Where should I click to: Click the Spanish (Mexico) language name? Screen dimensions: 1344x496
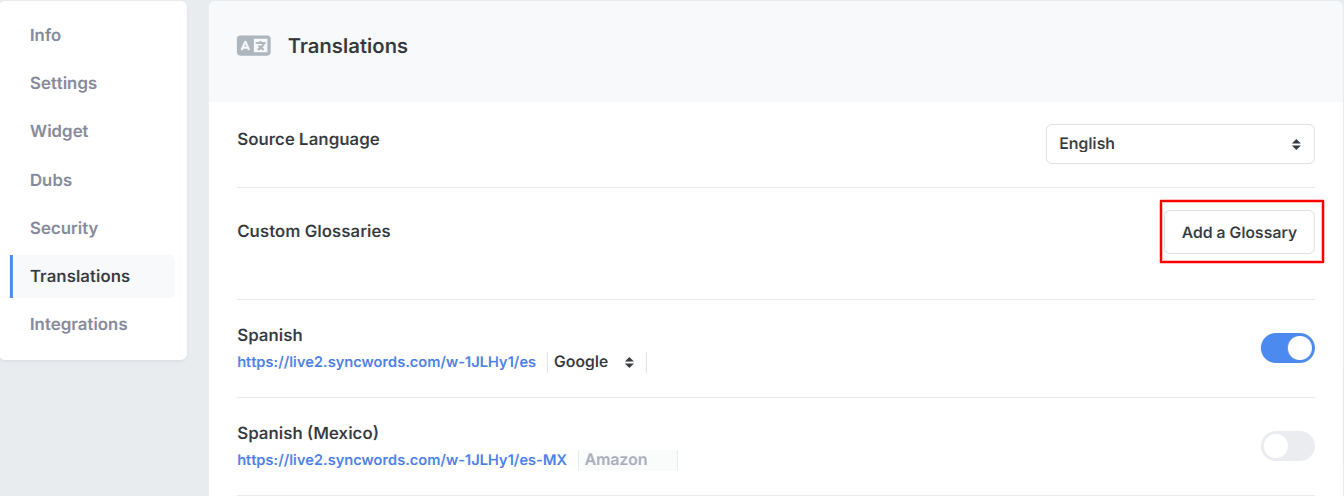(x=307, y=433)
